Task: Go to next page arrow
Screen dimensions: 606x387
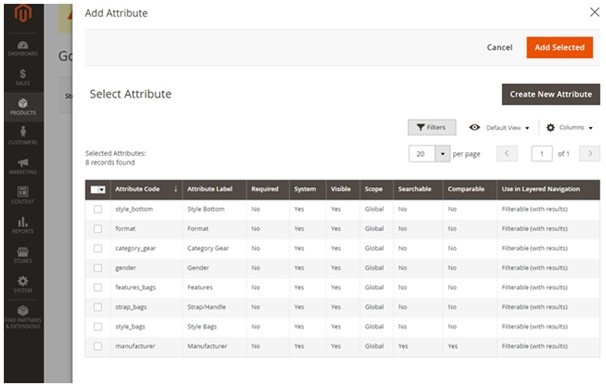Action: point(590,153)
